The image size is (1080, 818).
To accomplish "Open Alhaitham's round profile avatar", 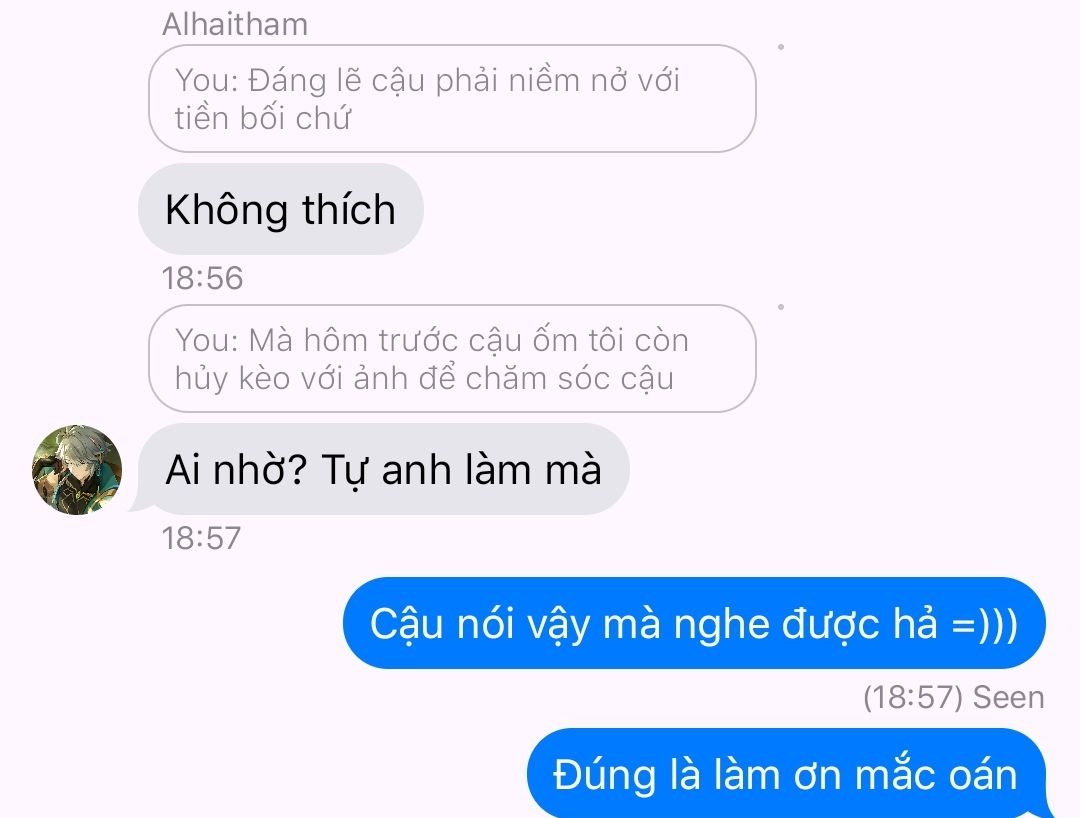I will pos(77,470).
